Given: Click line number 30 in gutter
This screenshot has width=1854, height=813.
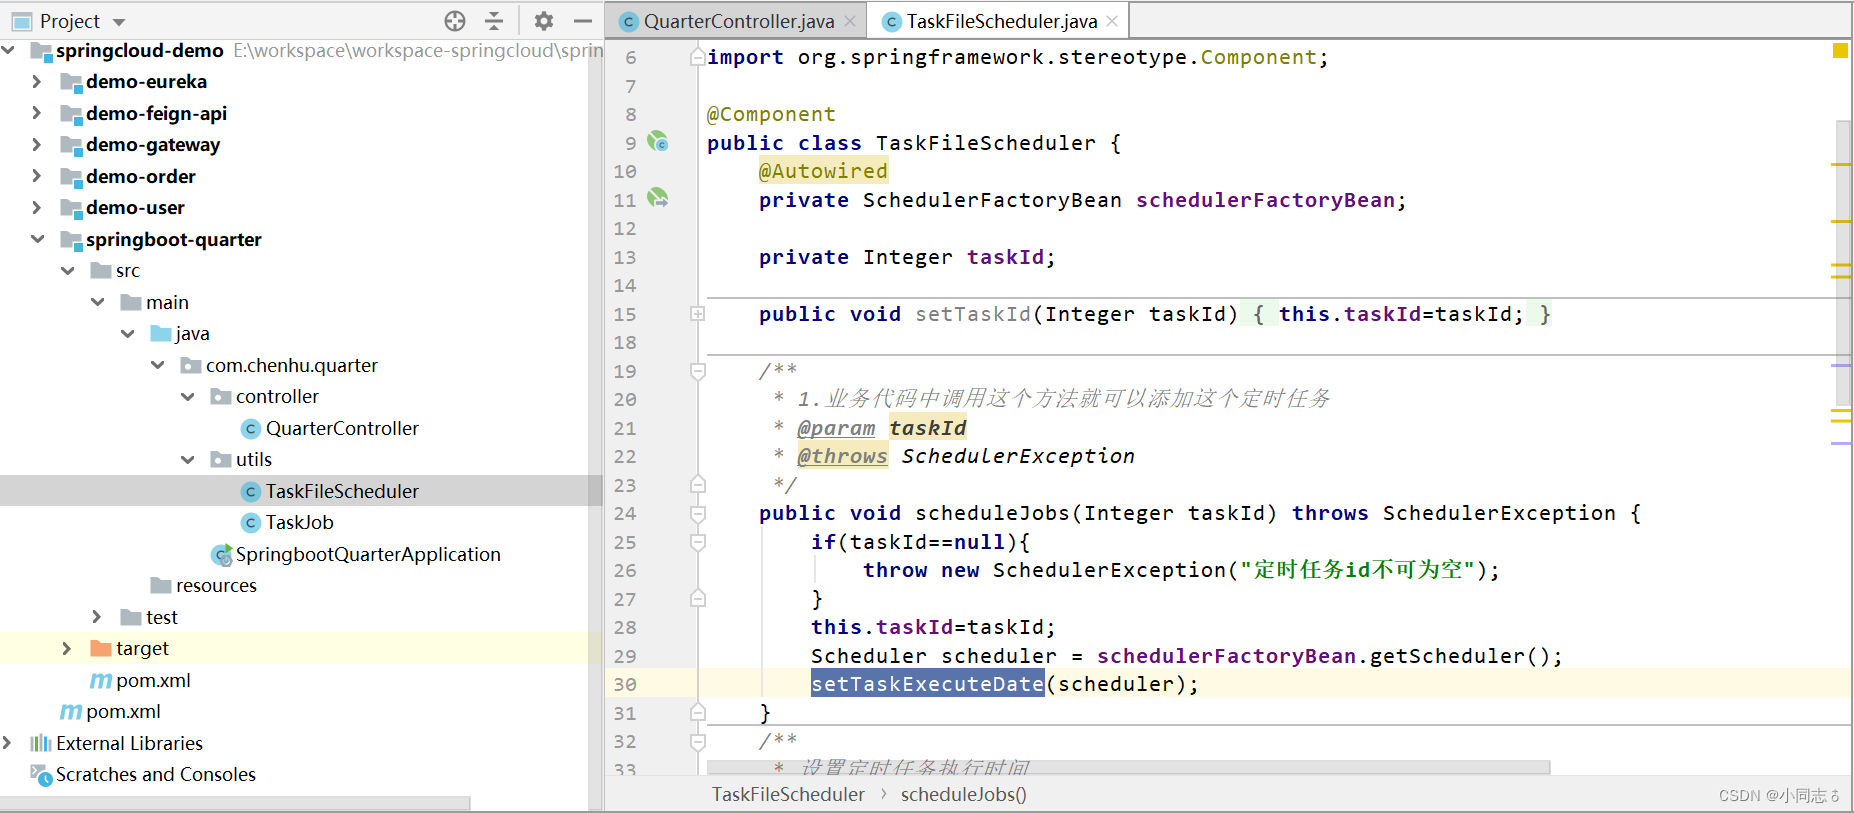Looking at the screenshot, I should 625,684.
